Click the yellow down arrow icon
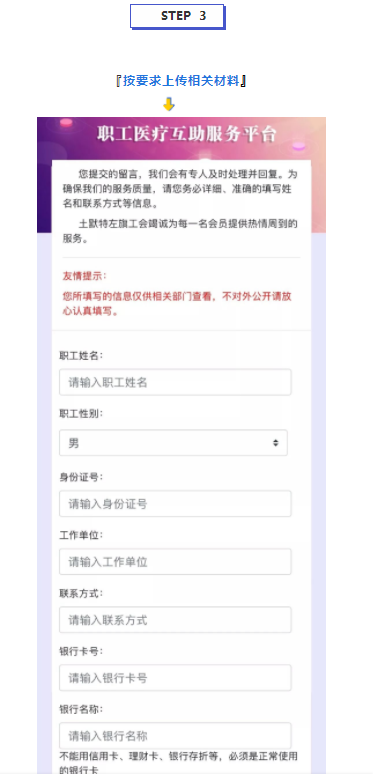Viewport: 373px width, 774px height. point(169,104)
